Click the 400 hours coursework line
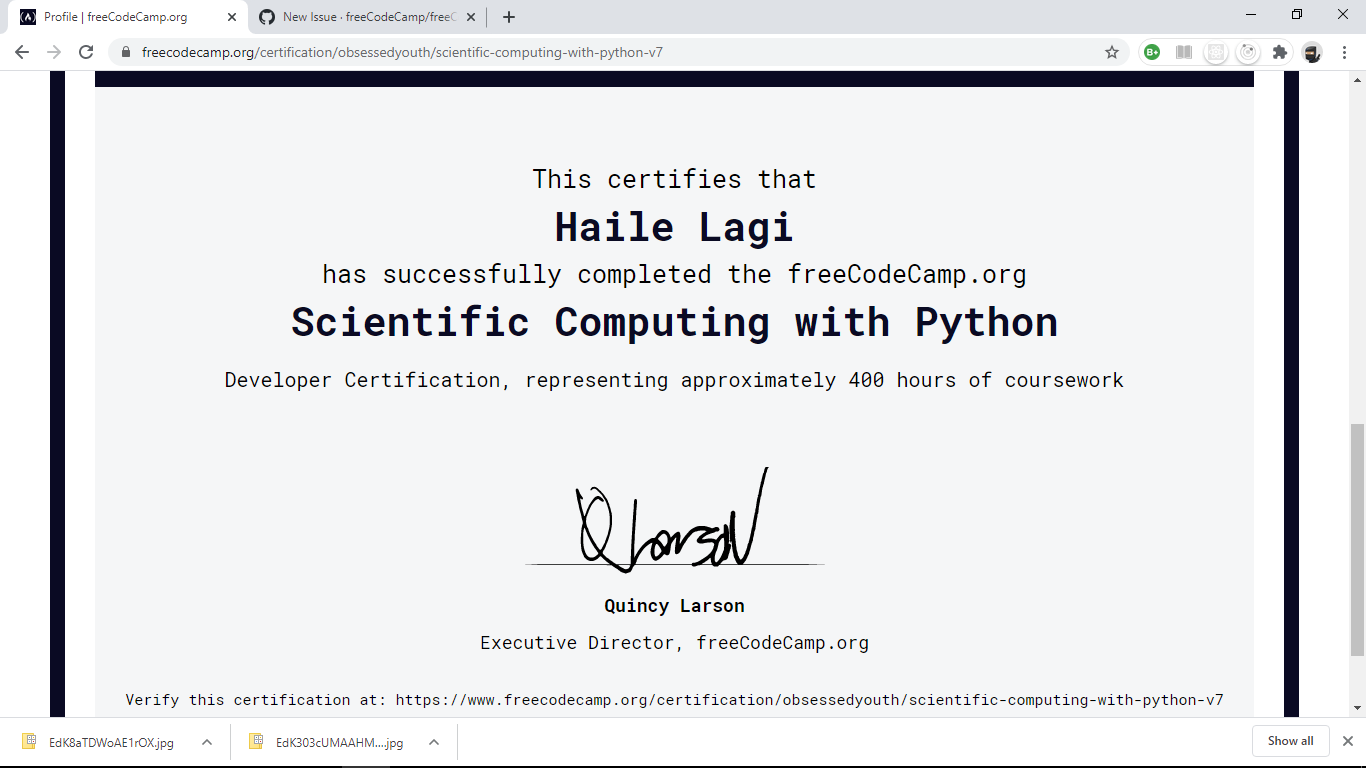The image size is (1366, 768). tap(674, 380)
